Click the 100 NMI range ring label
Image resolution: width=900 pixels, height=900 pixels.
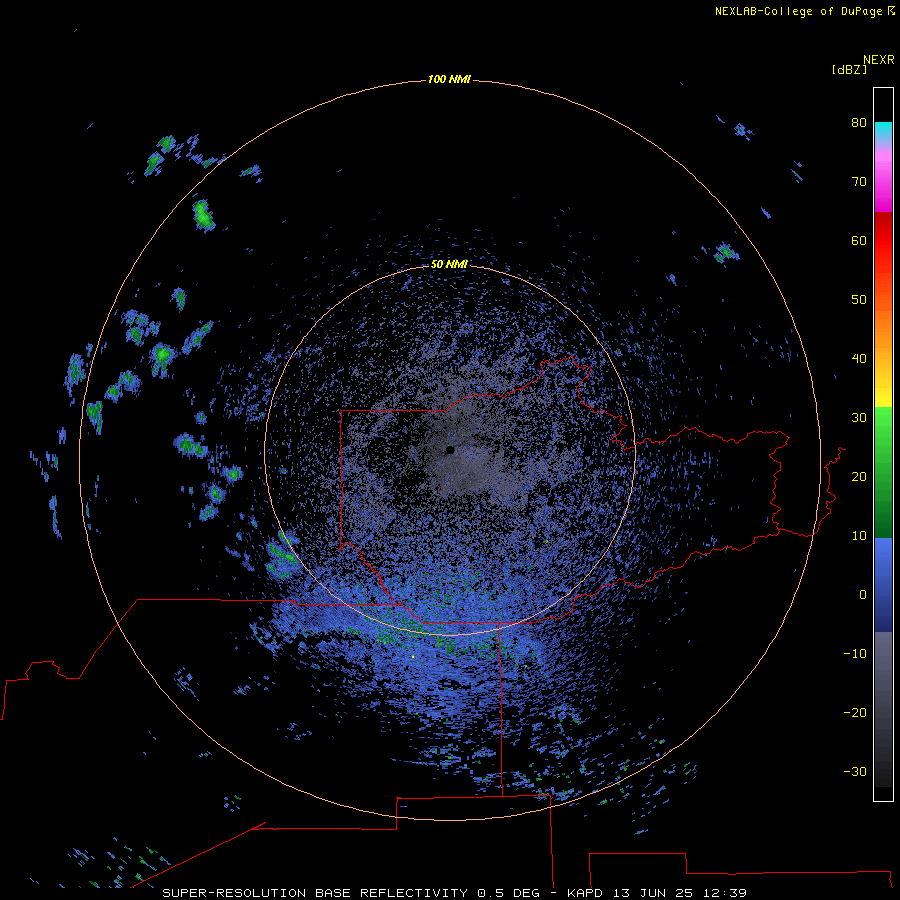click(x=449, y=79)
